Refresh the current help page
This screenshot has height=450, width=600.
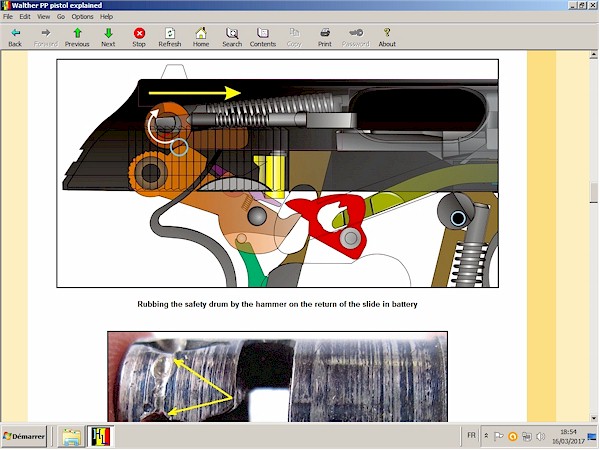coord(170,37)
